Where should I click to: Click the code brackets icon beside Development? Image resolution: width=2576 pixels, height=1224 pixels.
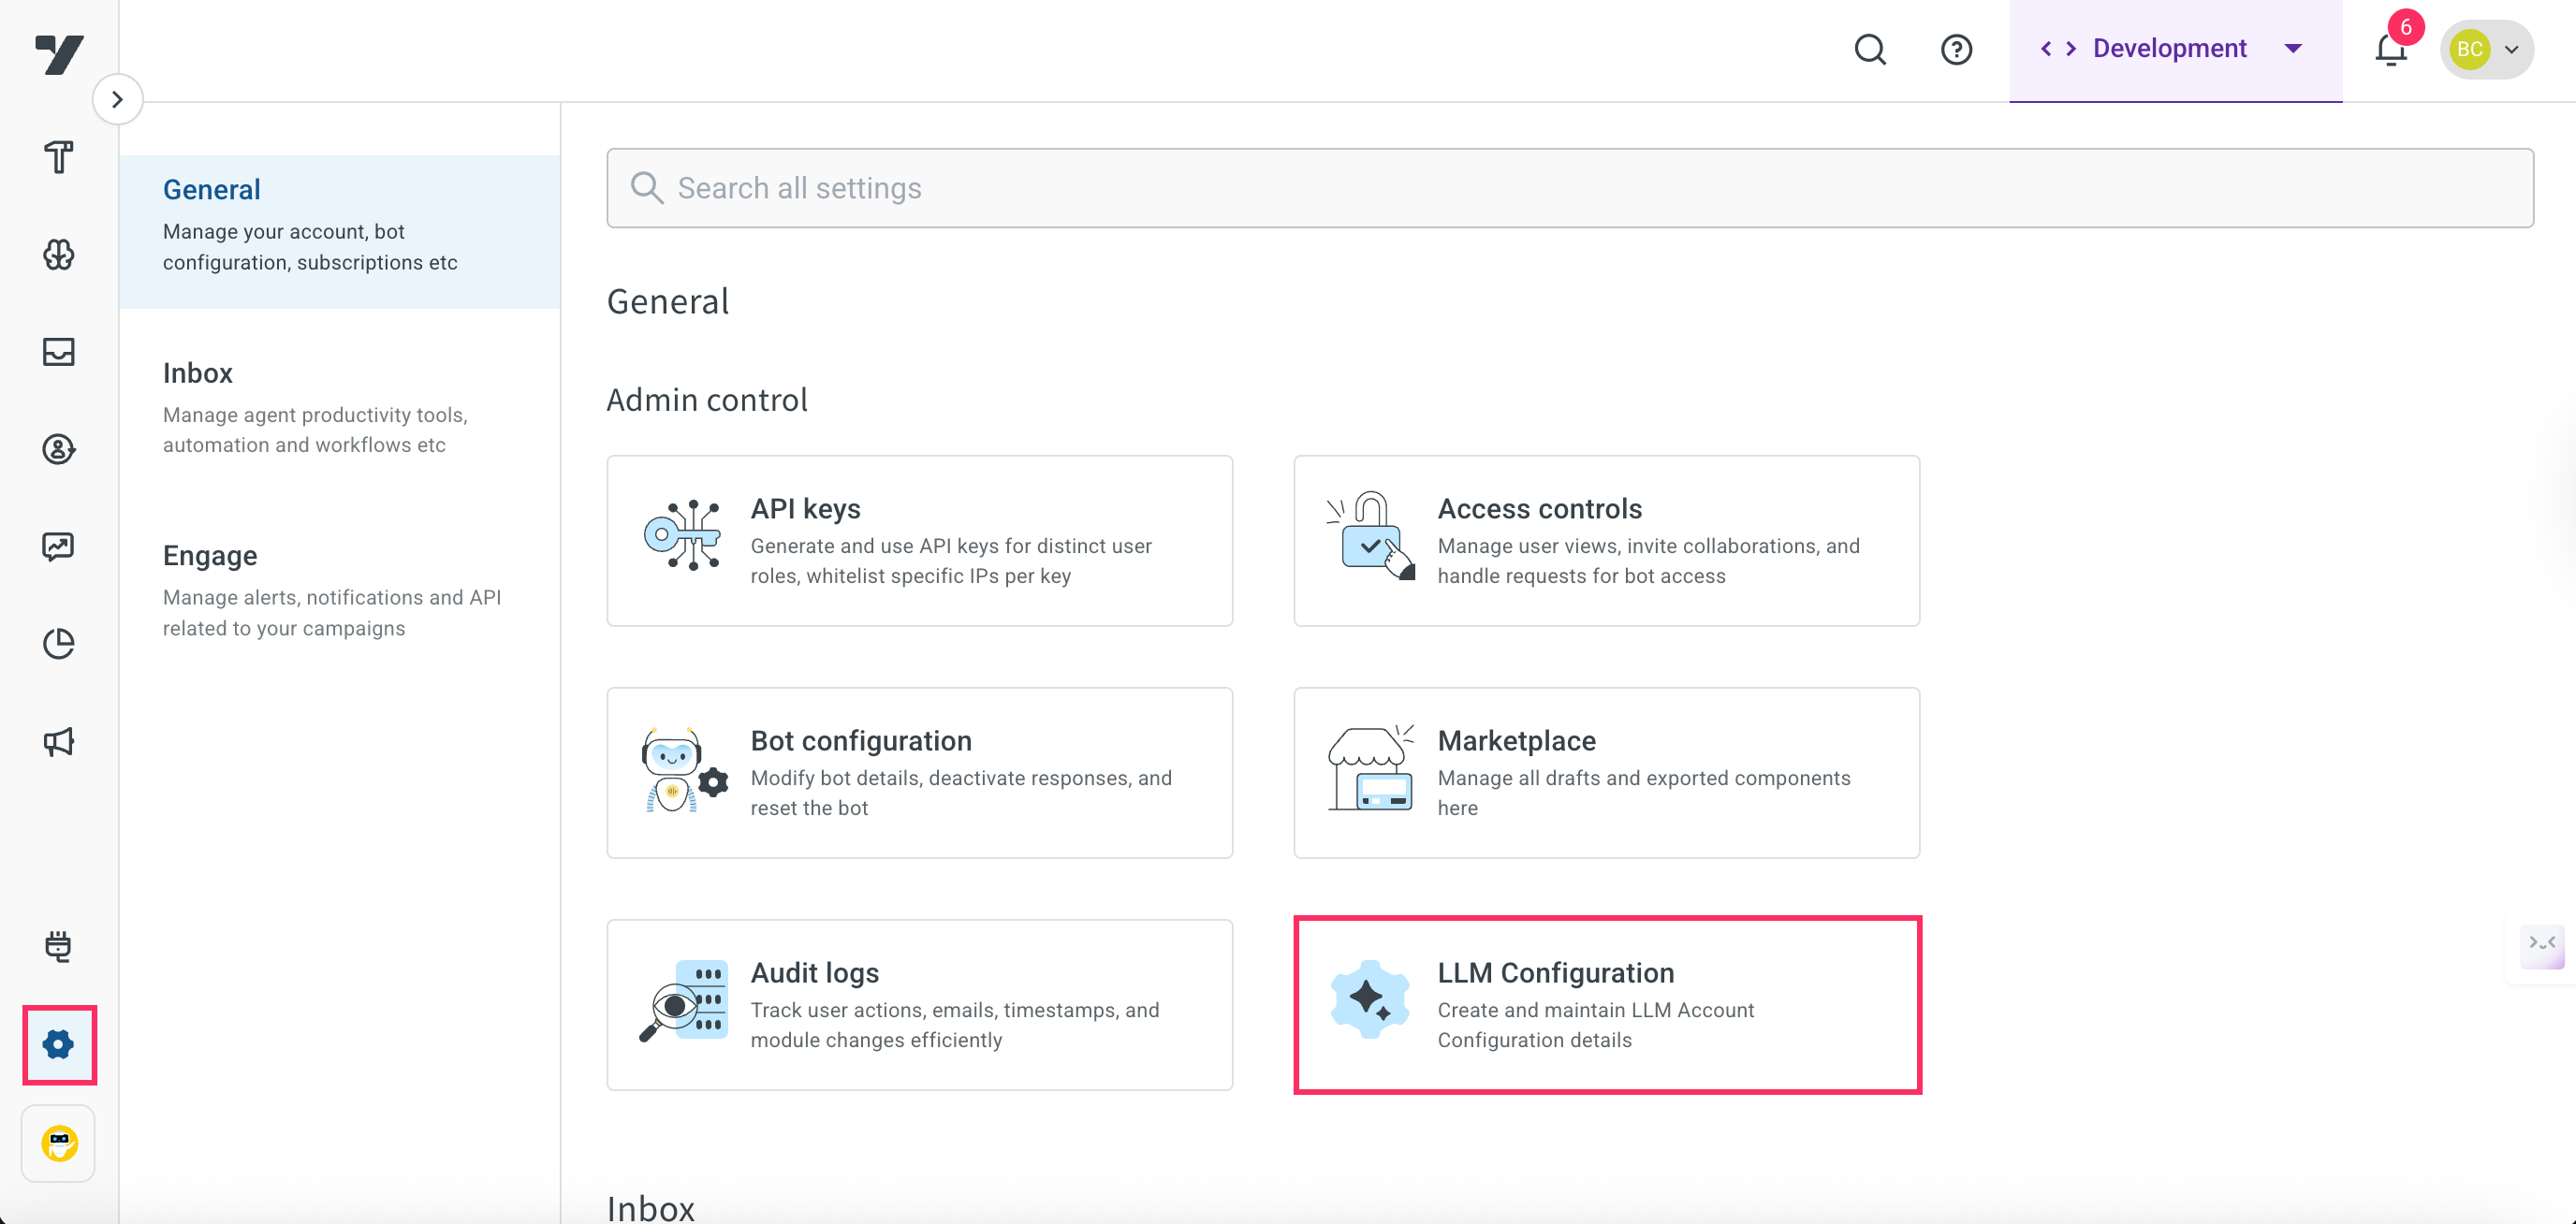click(2059, 48)
